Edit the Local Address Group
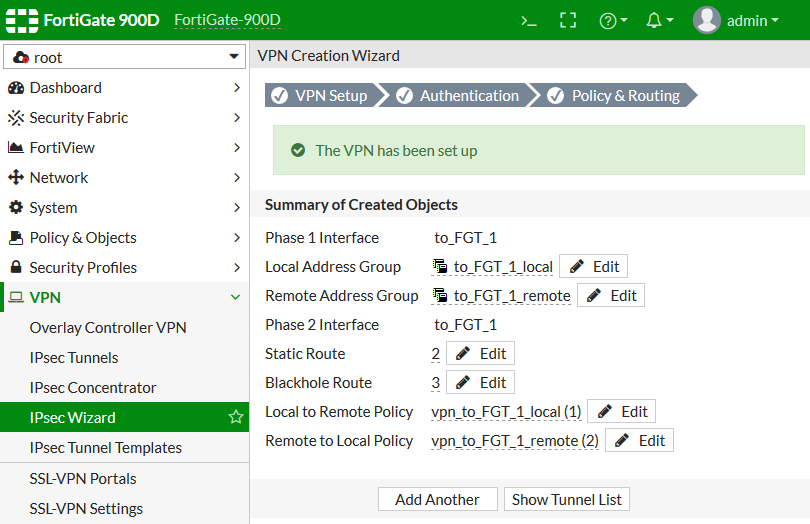The height and width of the screenshot is (524, 810). point(593,267)
